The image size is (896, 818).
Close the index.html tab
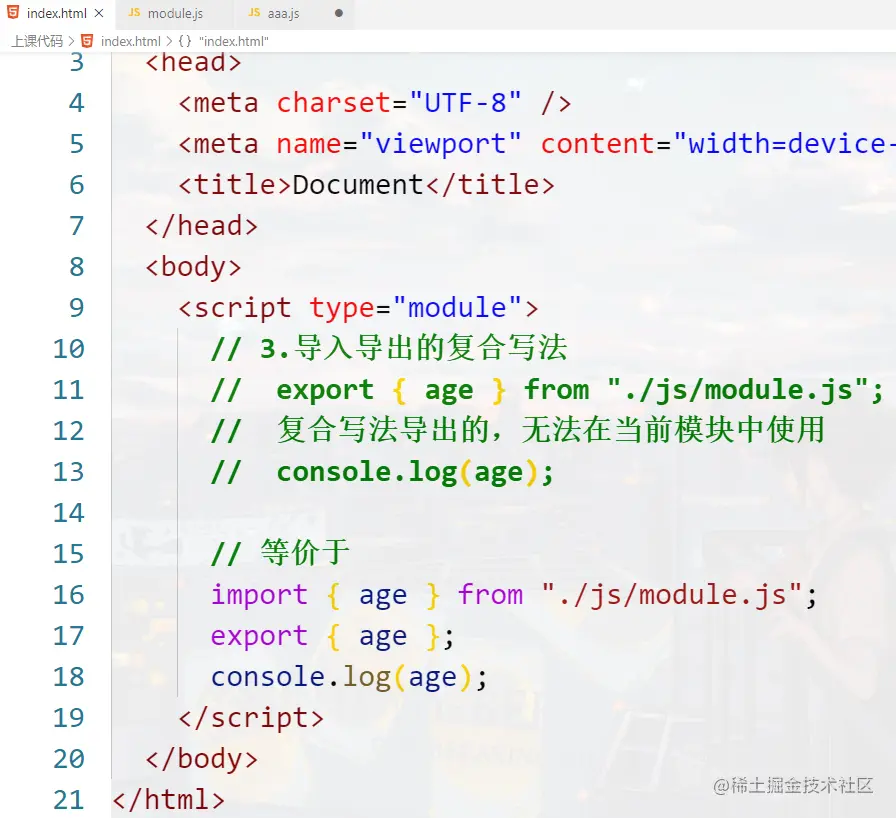coord(99,13)
